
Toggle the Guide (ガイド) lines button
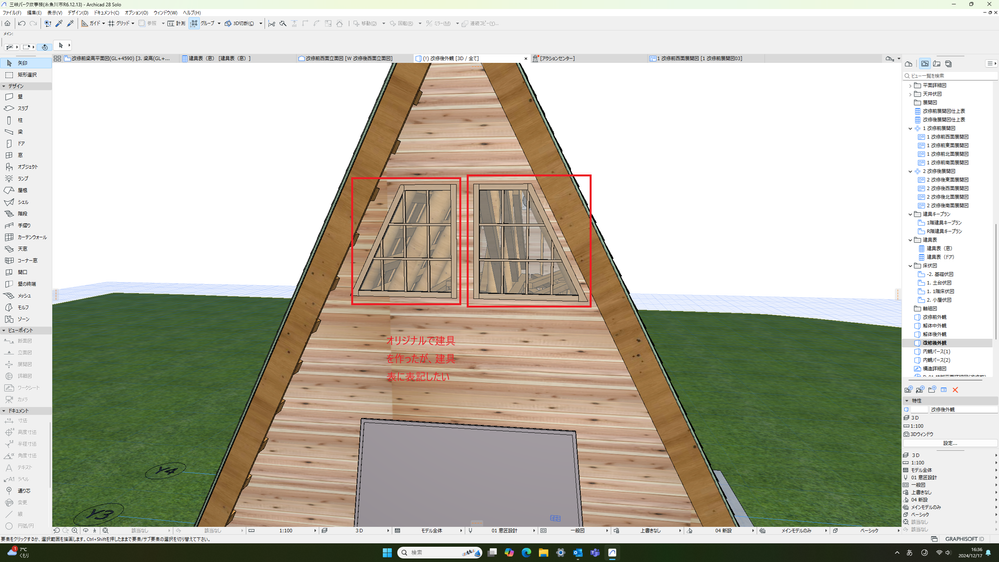point(91,24)
